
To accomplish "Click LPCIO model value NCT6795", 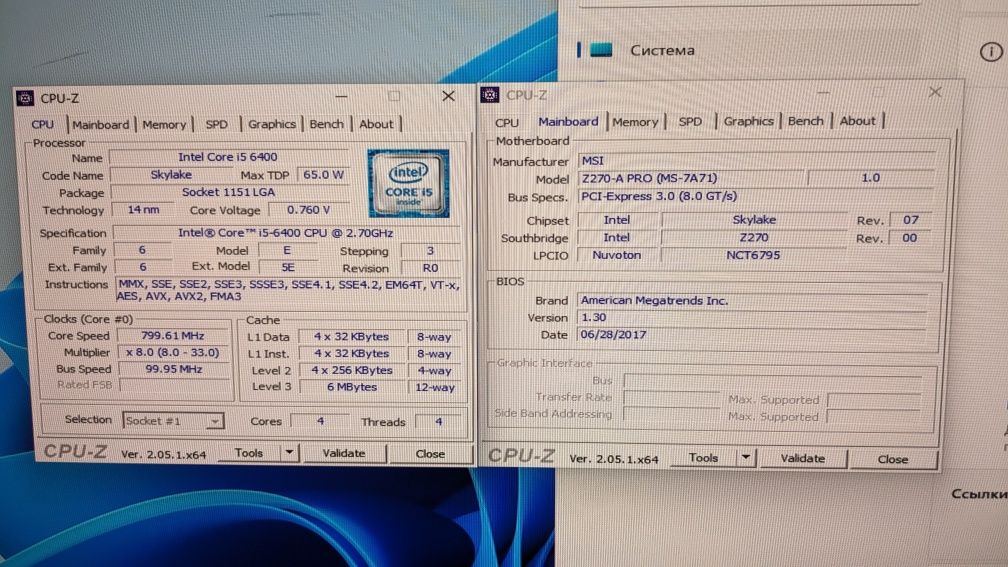I will pos(753,255).
